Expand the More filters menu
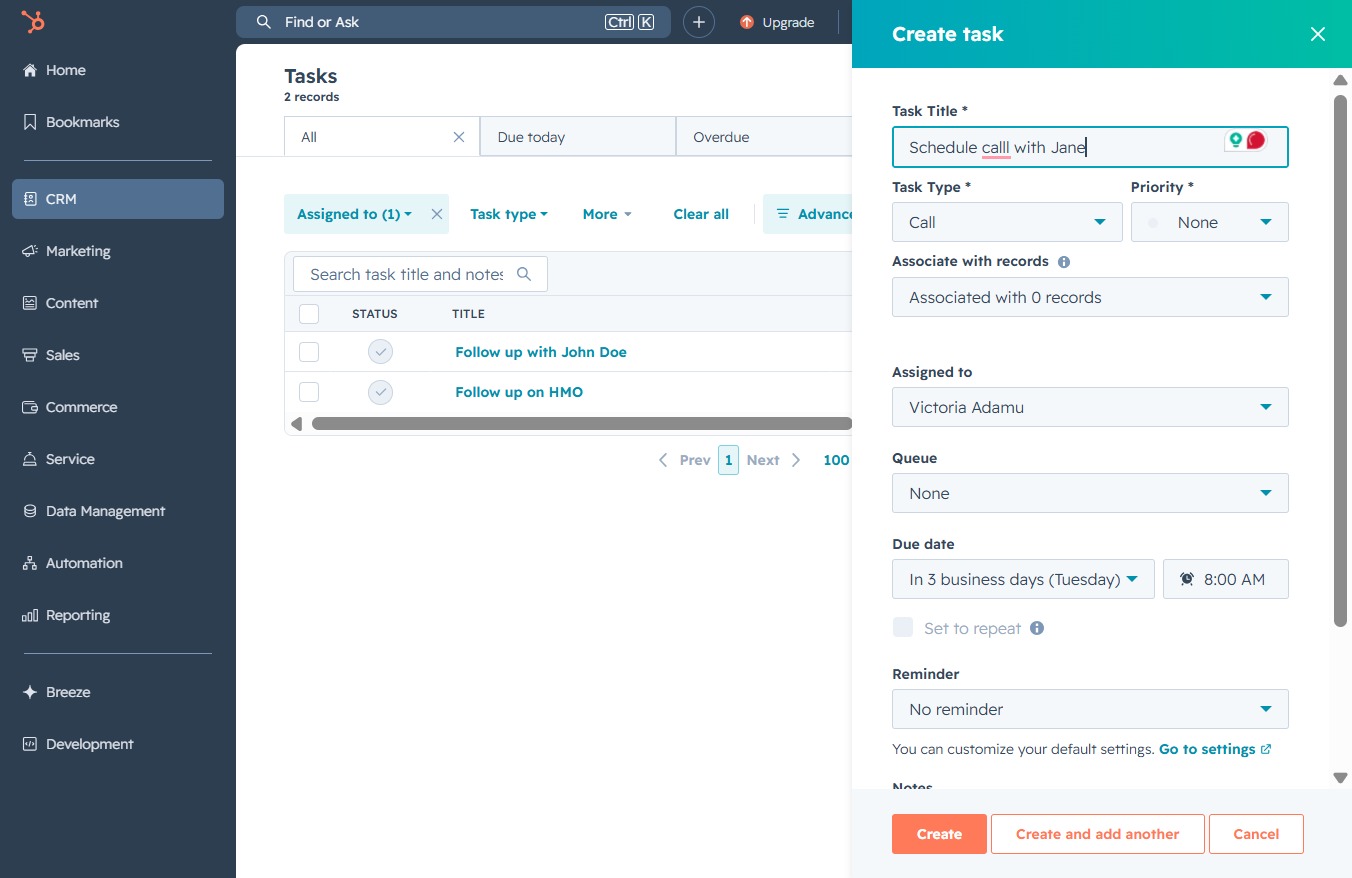 [607, 214]
